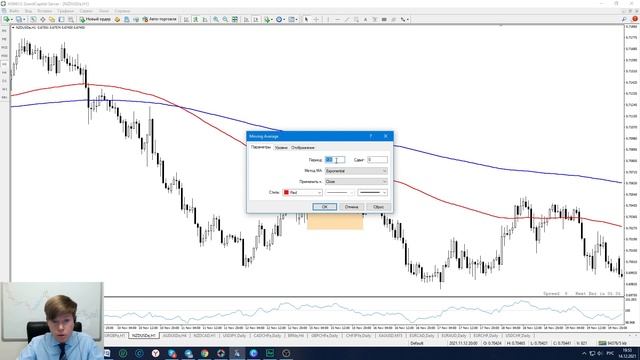Open the New Chart toolbar icon
This screenshot has width=640, height=360.
click(7, 19)
